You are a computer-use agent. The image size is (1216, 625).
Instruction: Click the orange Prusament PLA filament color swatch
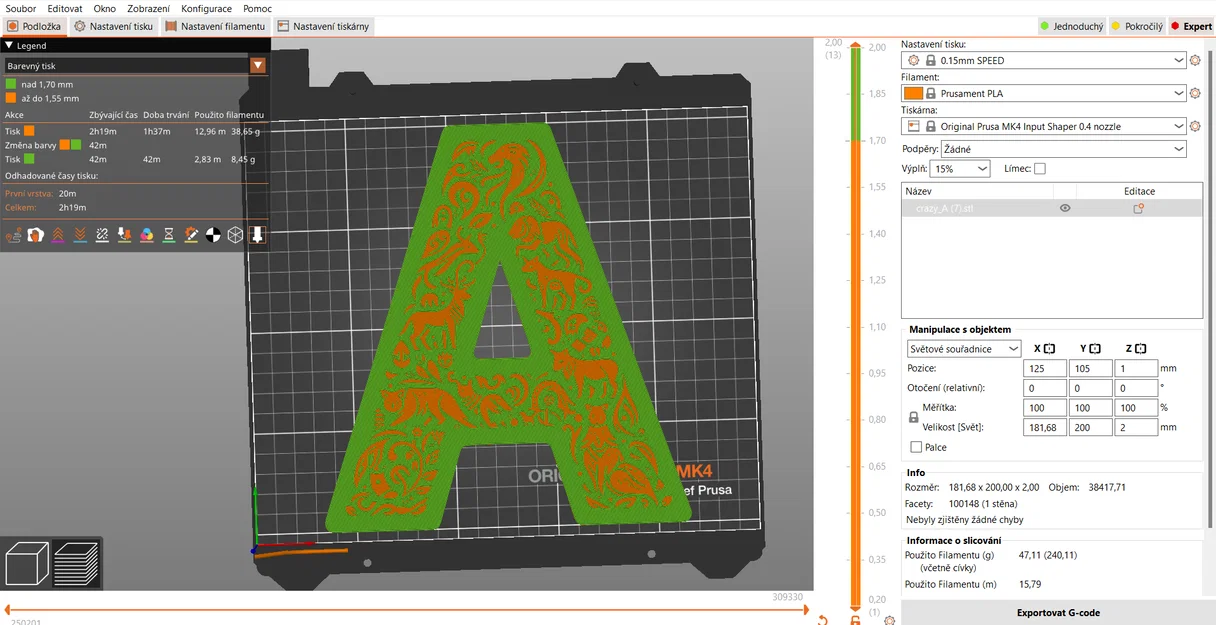[x=912, y=94]
